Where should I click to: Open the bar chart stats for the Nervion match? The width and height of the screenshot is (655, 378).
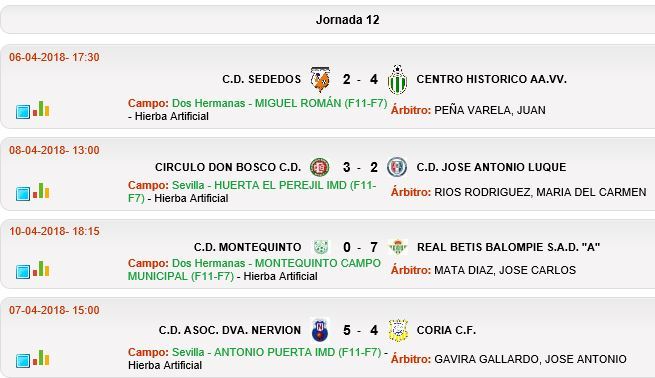tap(41, 358)
